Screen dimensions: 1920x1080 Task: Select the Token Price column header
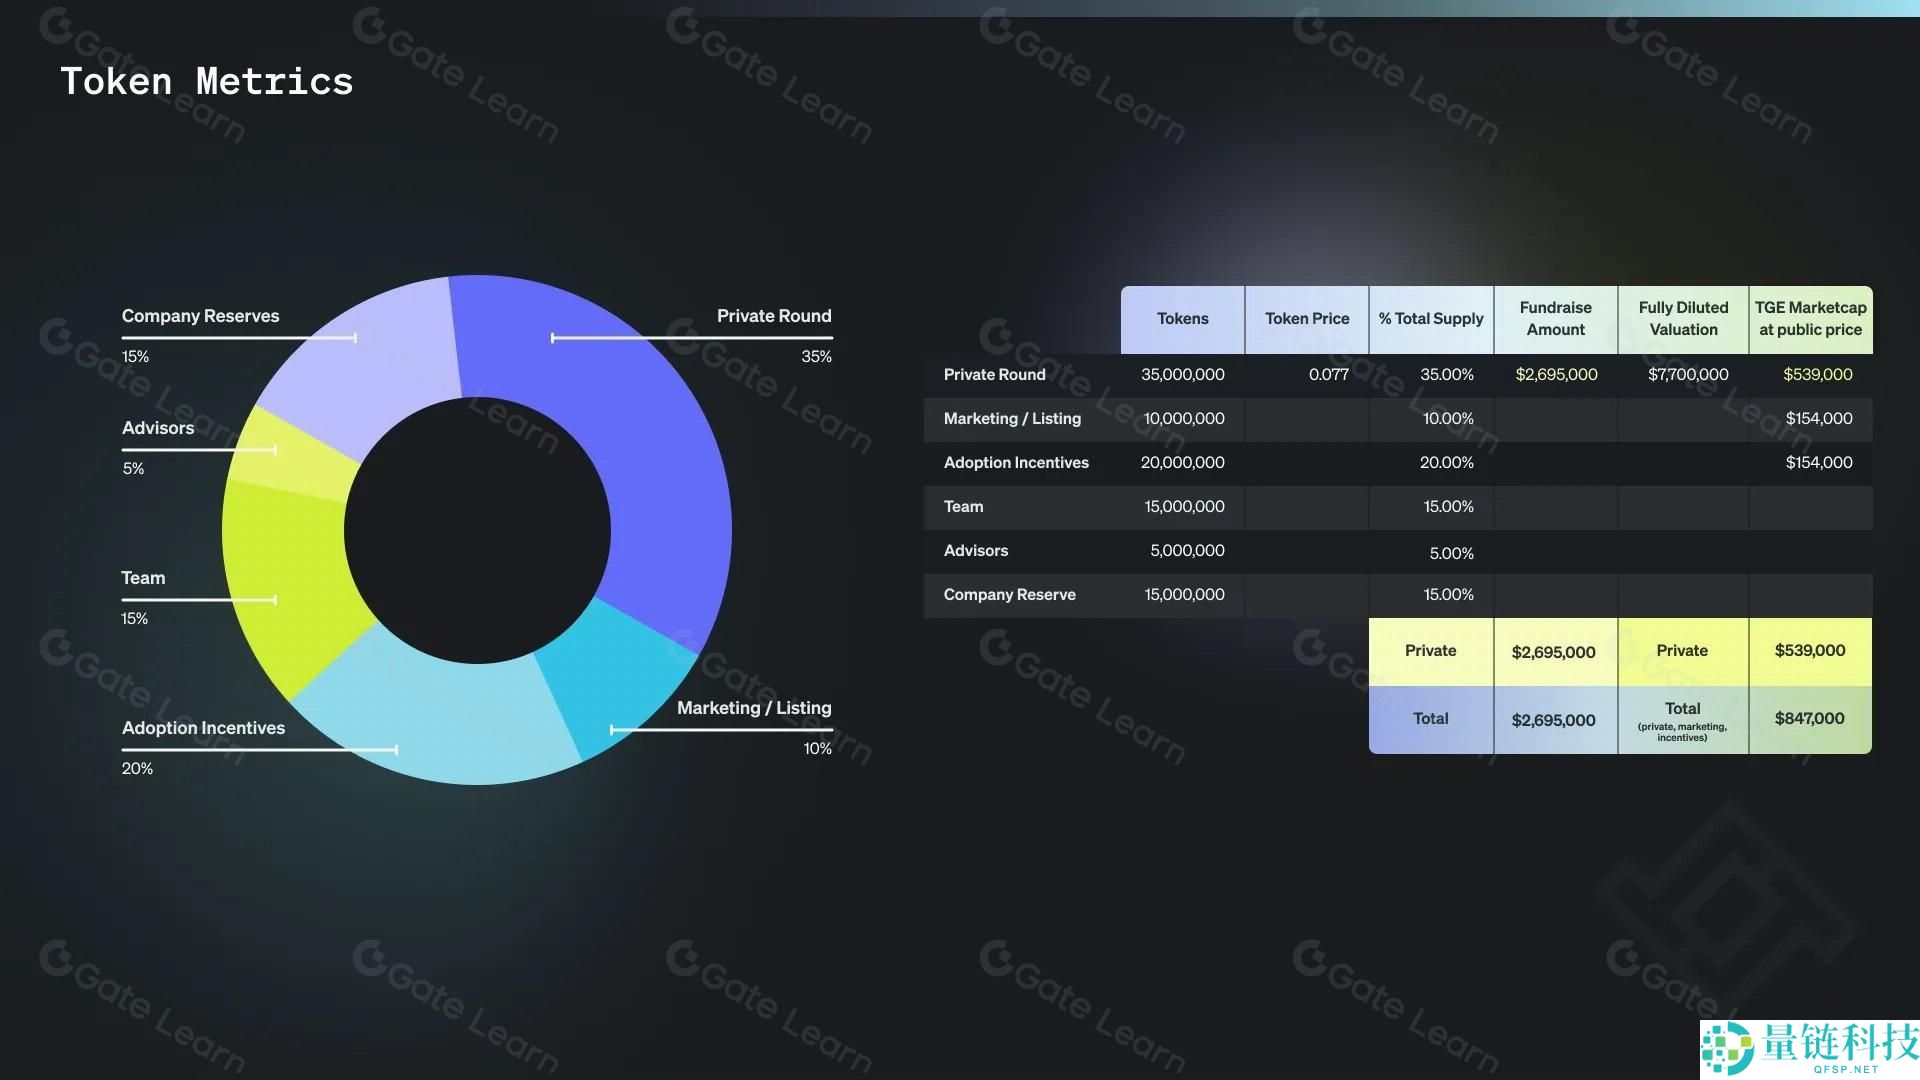click(1306, 319)
